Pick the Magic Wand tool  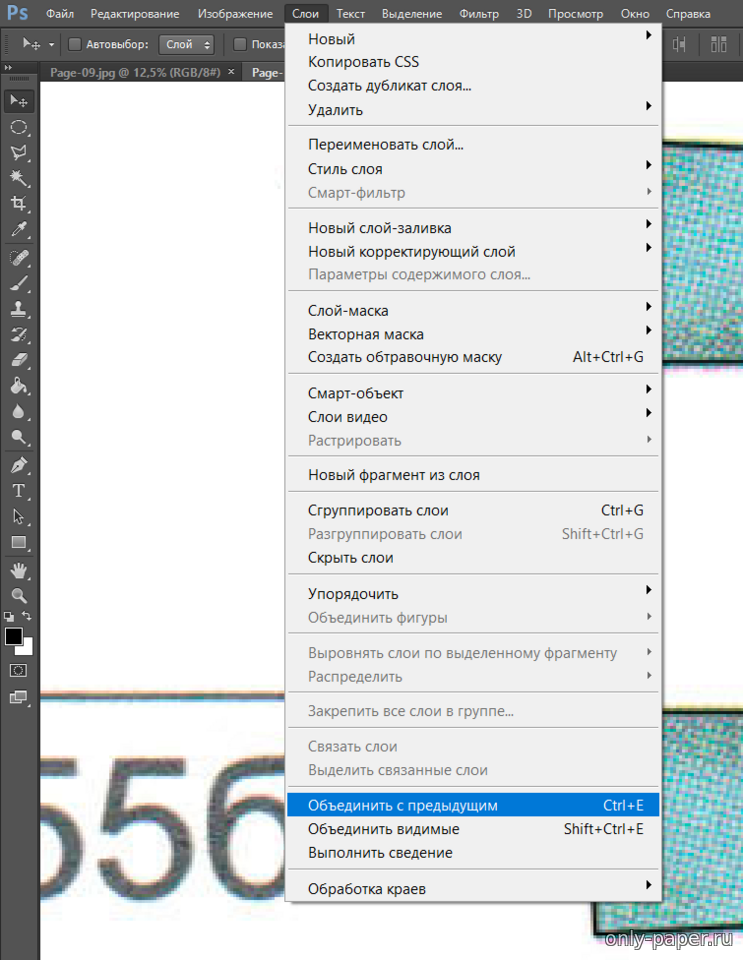pyautogui.click(x=19, y=178)
